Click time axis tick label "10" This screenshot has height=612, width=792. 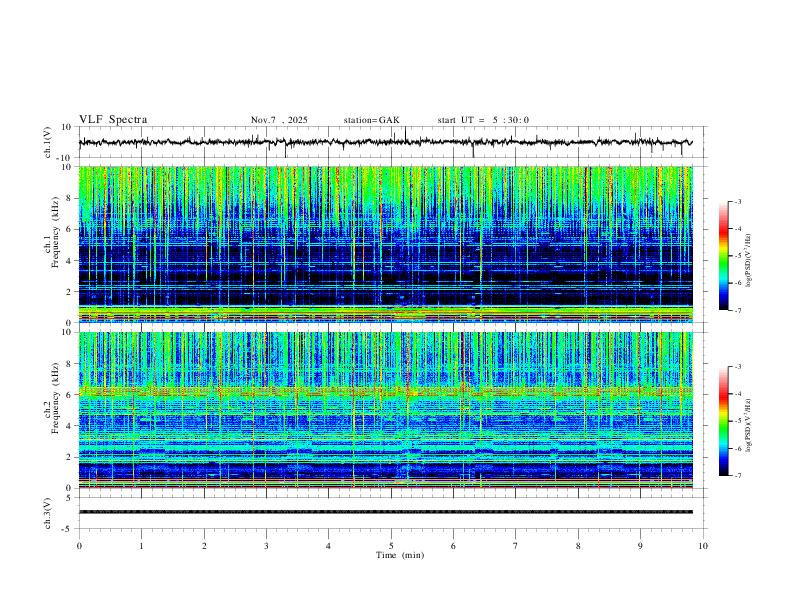(703, 546)
